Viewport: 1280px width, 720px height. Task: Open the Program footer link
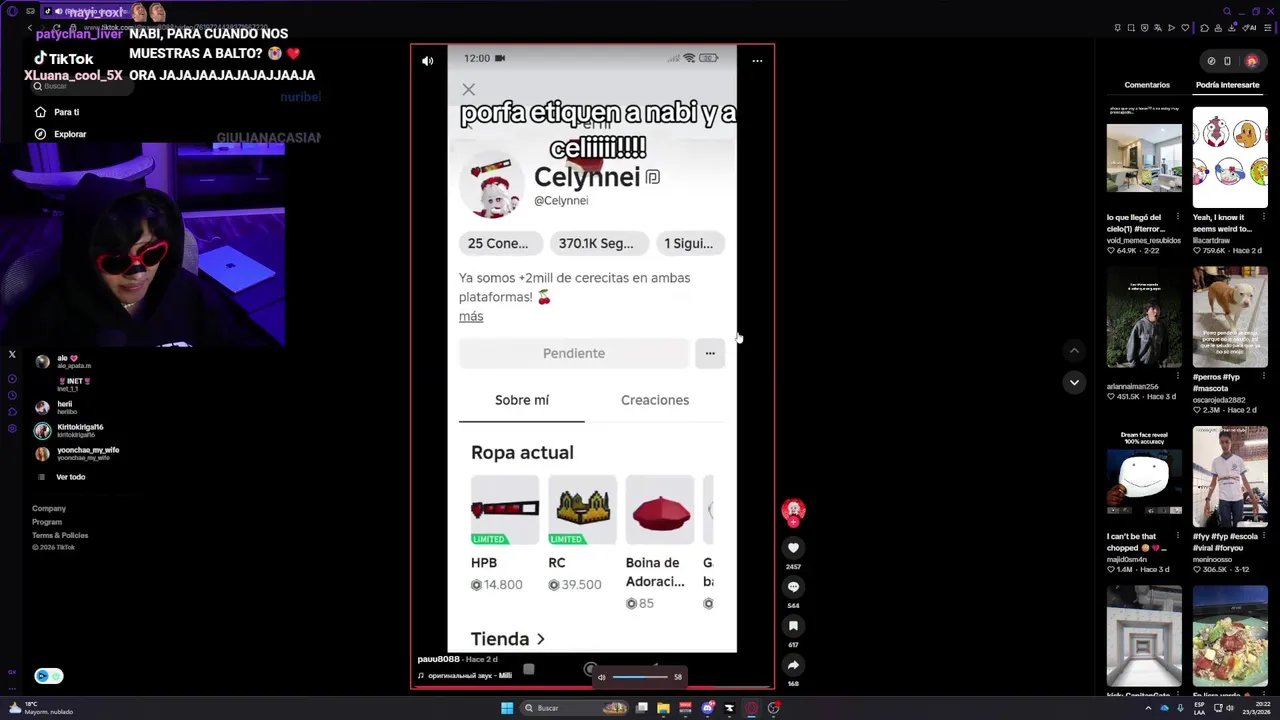pos(47,522)
